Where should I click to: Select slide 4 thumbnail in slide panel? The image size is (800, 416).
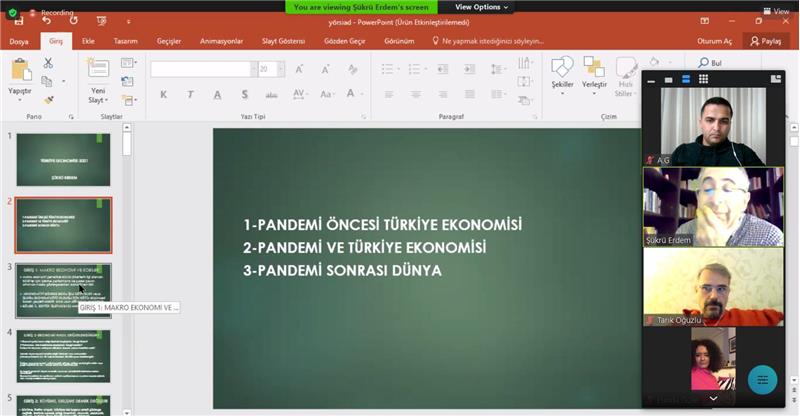(x=63, y=354)
